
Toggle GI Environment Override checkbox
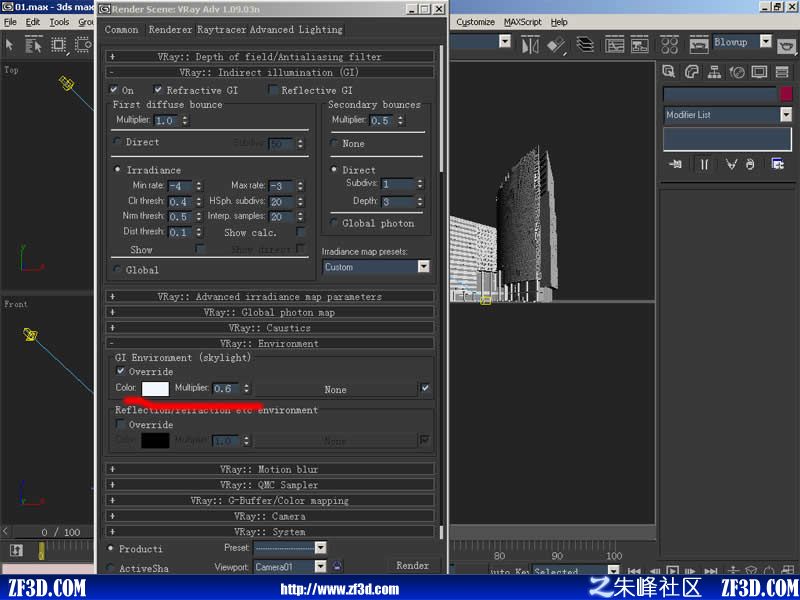[x=121, y=371]
